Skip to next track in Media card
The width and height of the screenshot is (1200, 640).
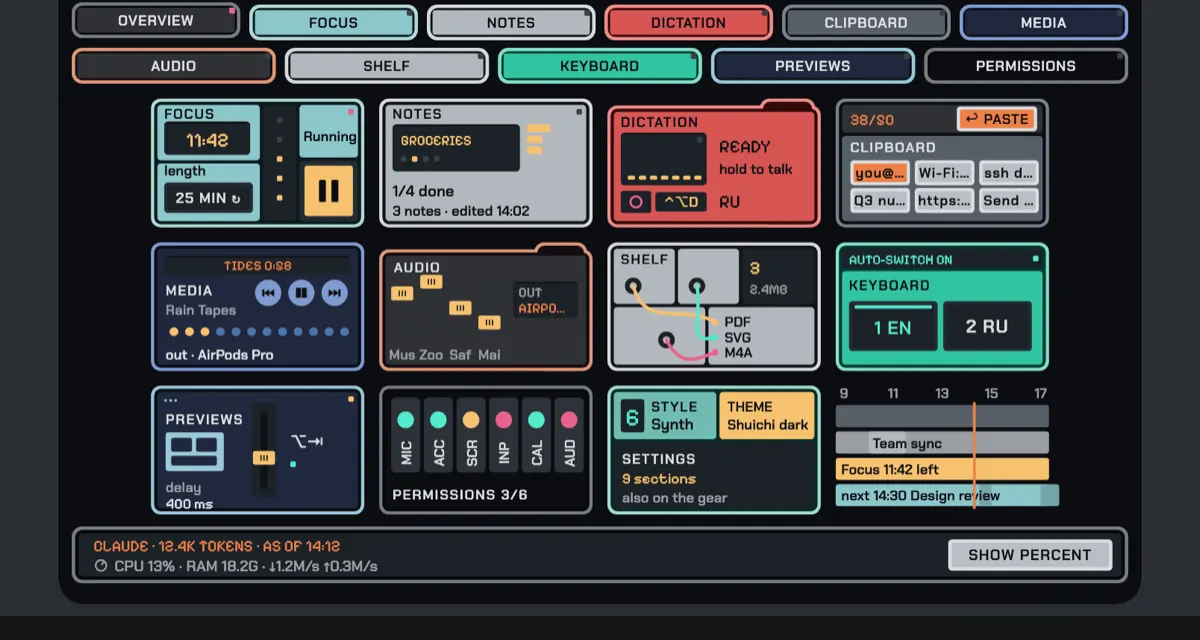pyautogui.click(x=335, y=293)
